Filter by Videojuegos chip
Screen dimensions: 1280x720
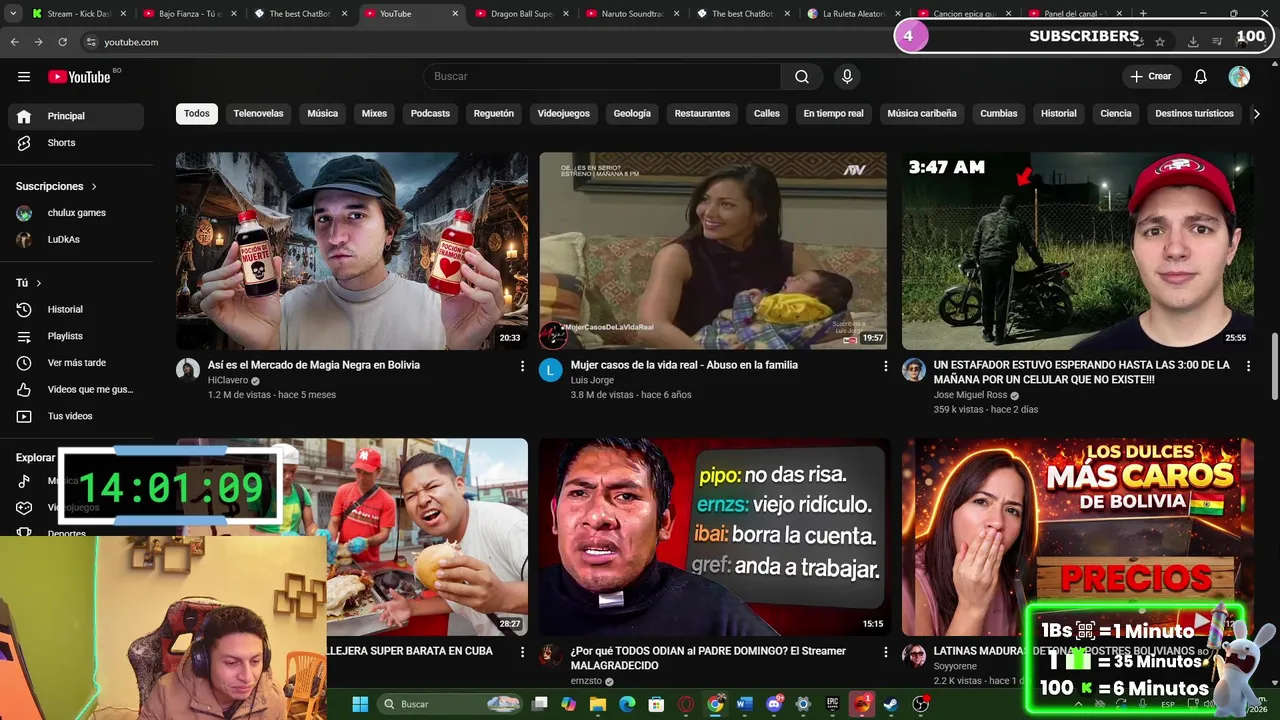[x=563, y=114]
